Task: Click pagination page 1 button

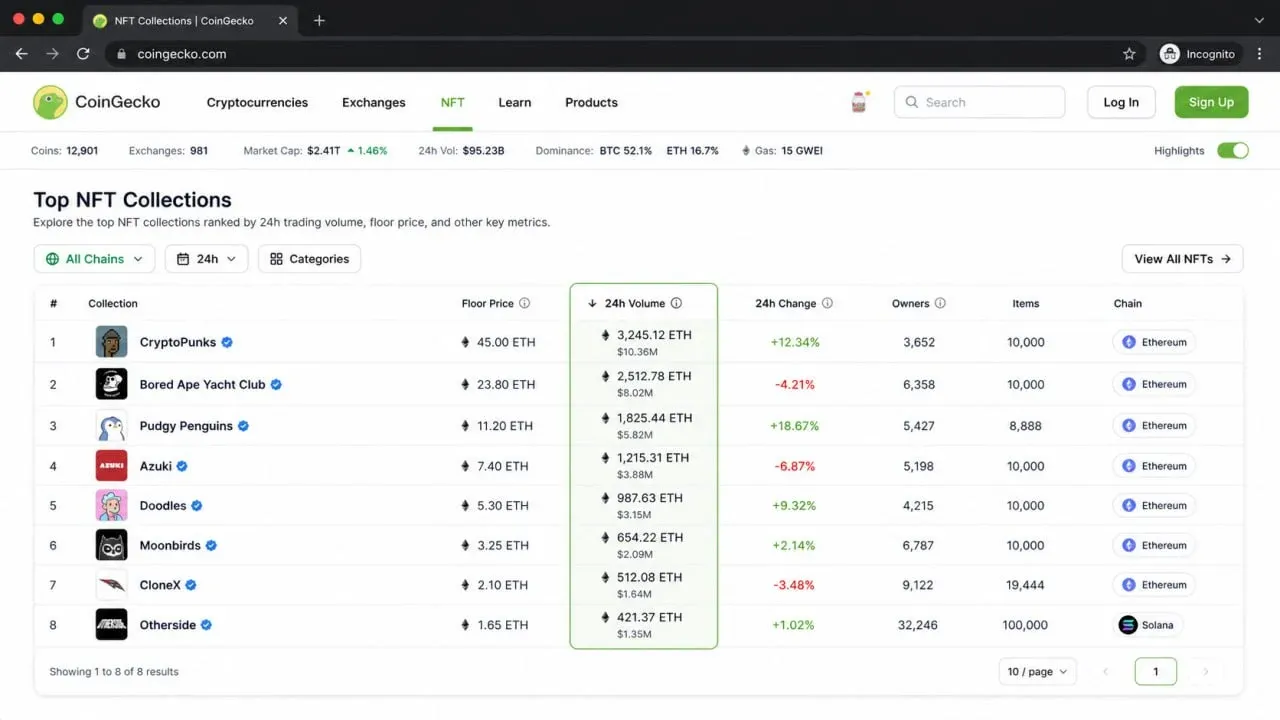Action: point(1156,672)
